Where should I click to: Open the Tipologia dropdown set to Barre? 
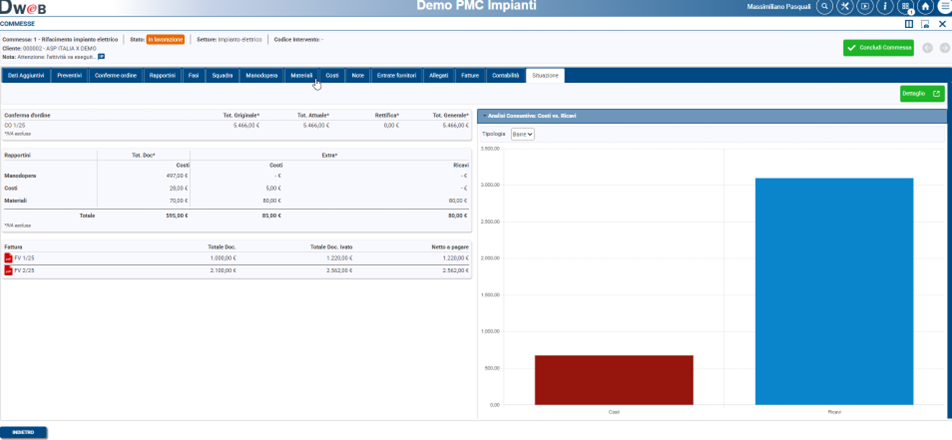coord(523,134)
